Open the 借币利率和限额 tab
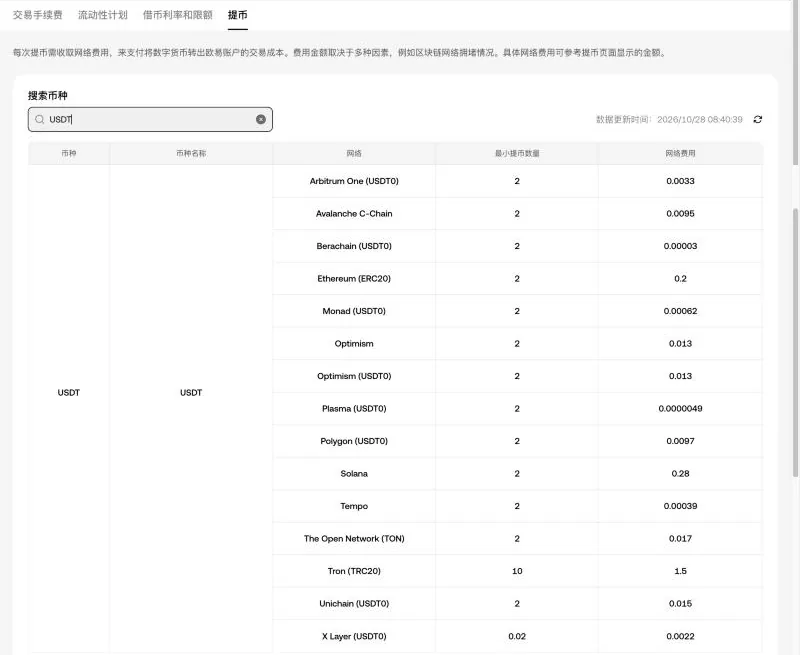 coord(178,15)
